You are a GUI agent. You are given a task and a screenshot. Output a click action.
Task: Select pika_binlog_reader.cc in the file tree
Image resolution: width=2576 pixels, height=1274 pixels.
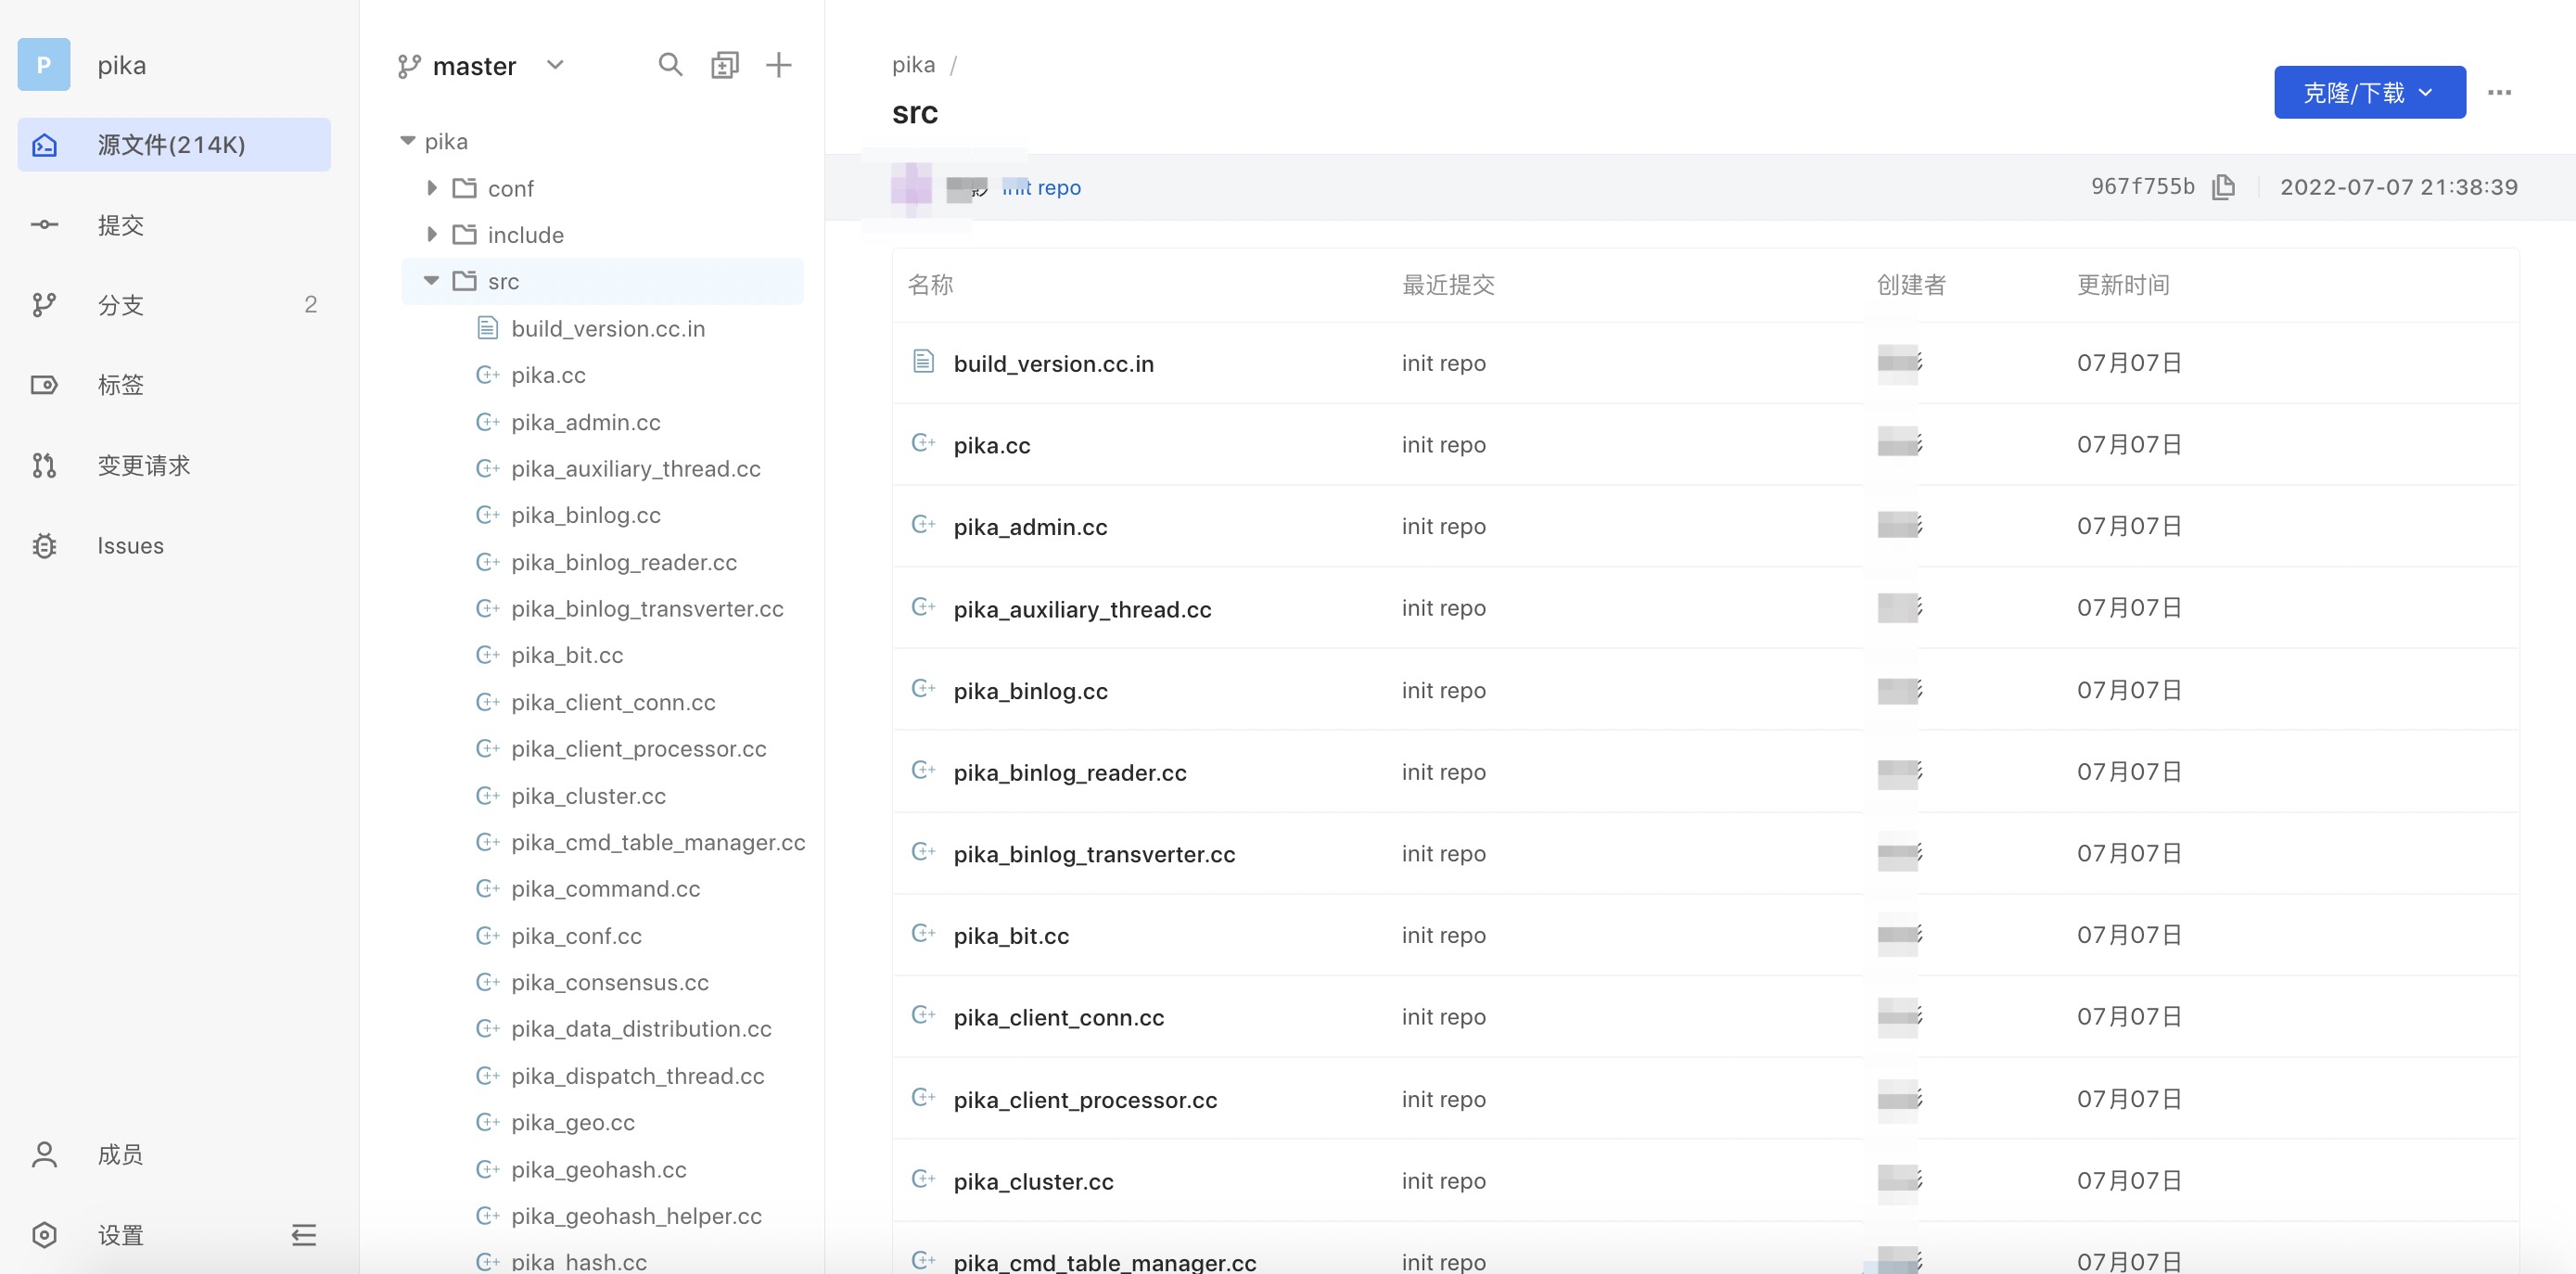pos(624,562)
